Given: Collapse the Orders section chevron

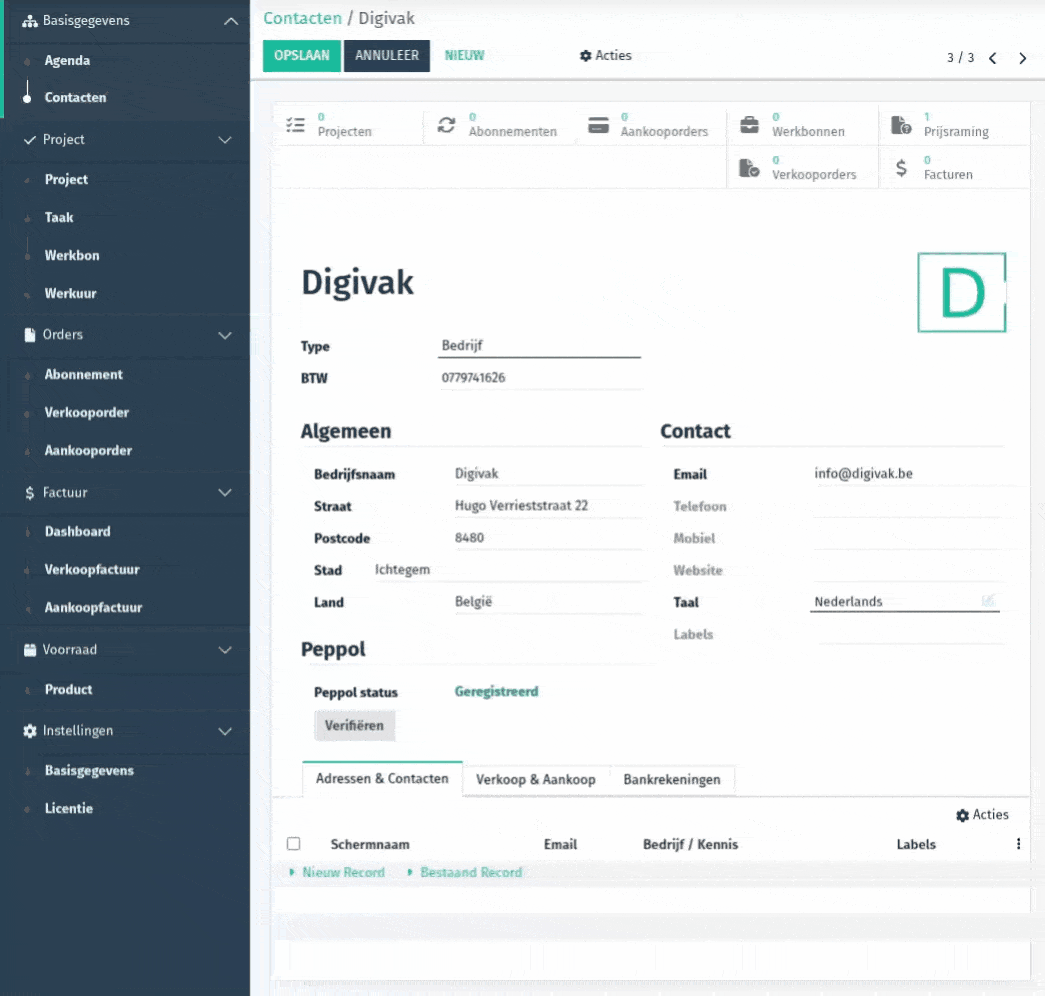Looking at the screenshot, I should point(225,335).
